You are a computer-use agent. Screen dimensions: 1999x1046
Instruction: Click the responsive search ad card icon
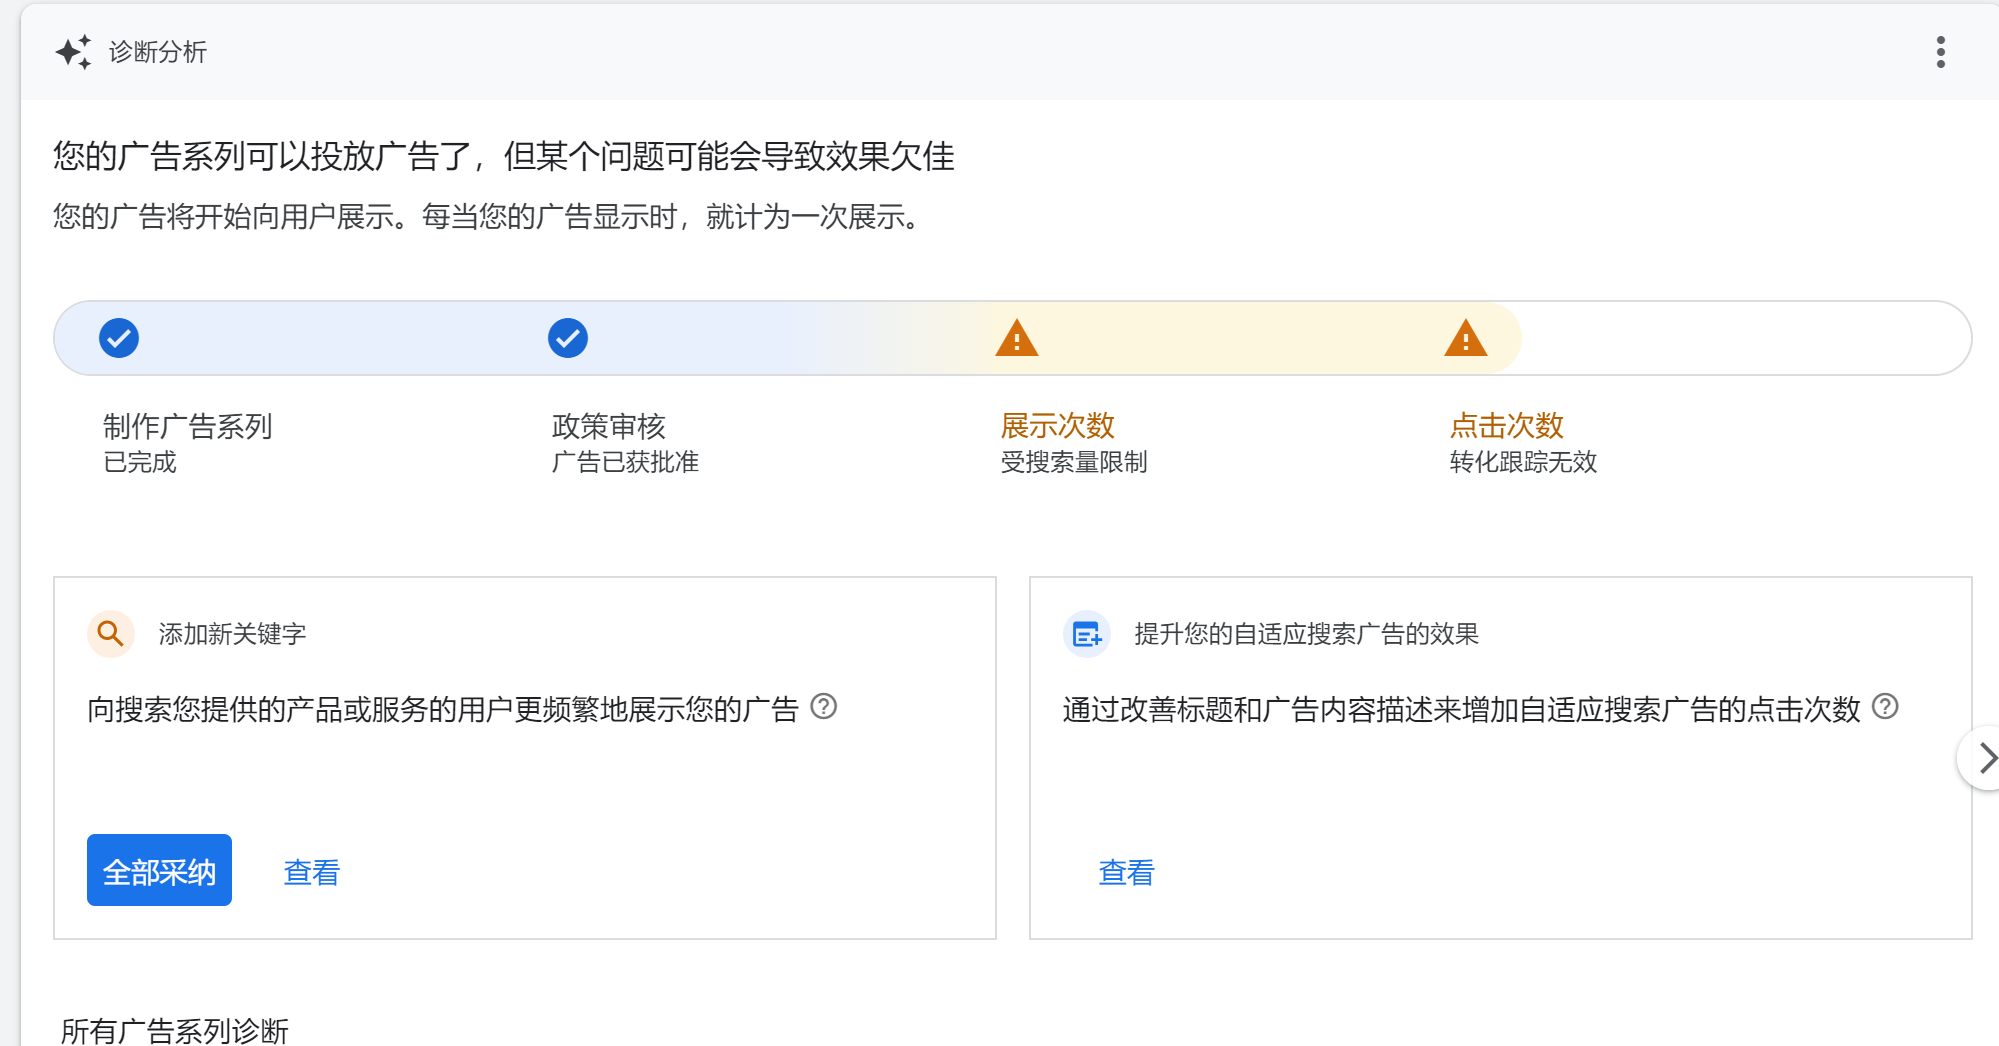coord(1086,633)
